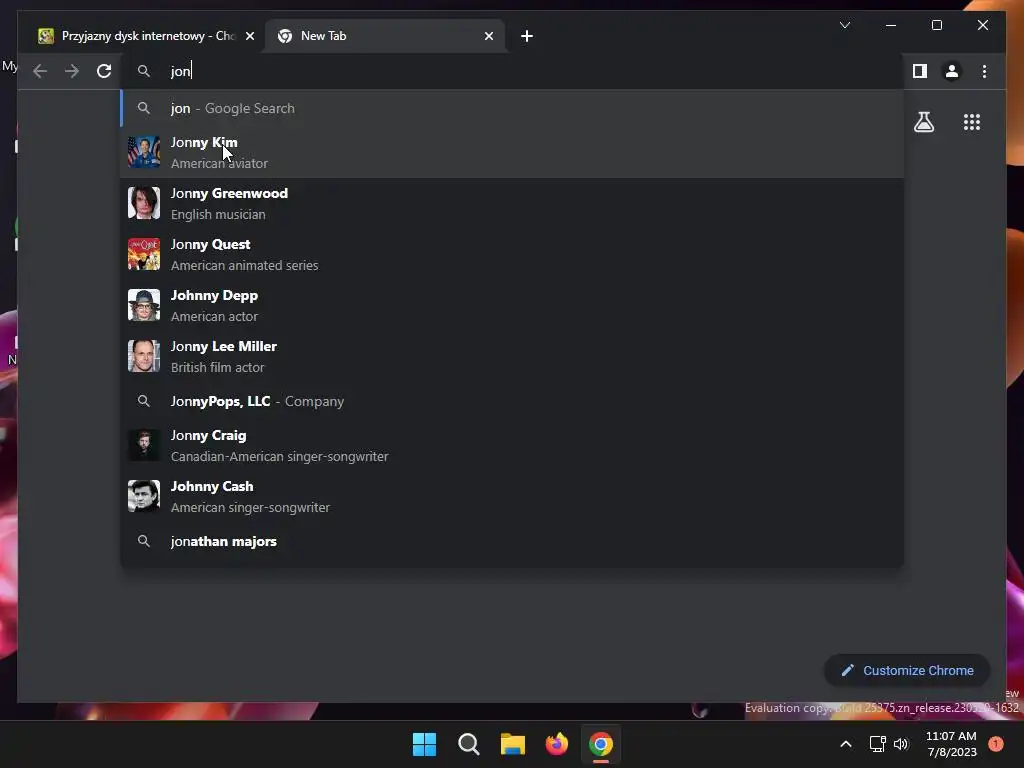Open the Windows Start menu
Screen dimensions: 1024x768
(424, 744)
